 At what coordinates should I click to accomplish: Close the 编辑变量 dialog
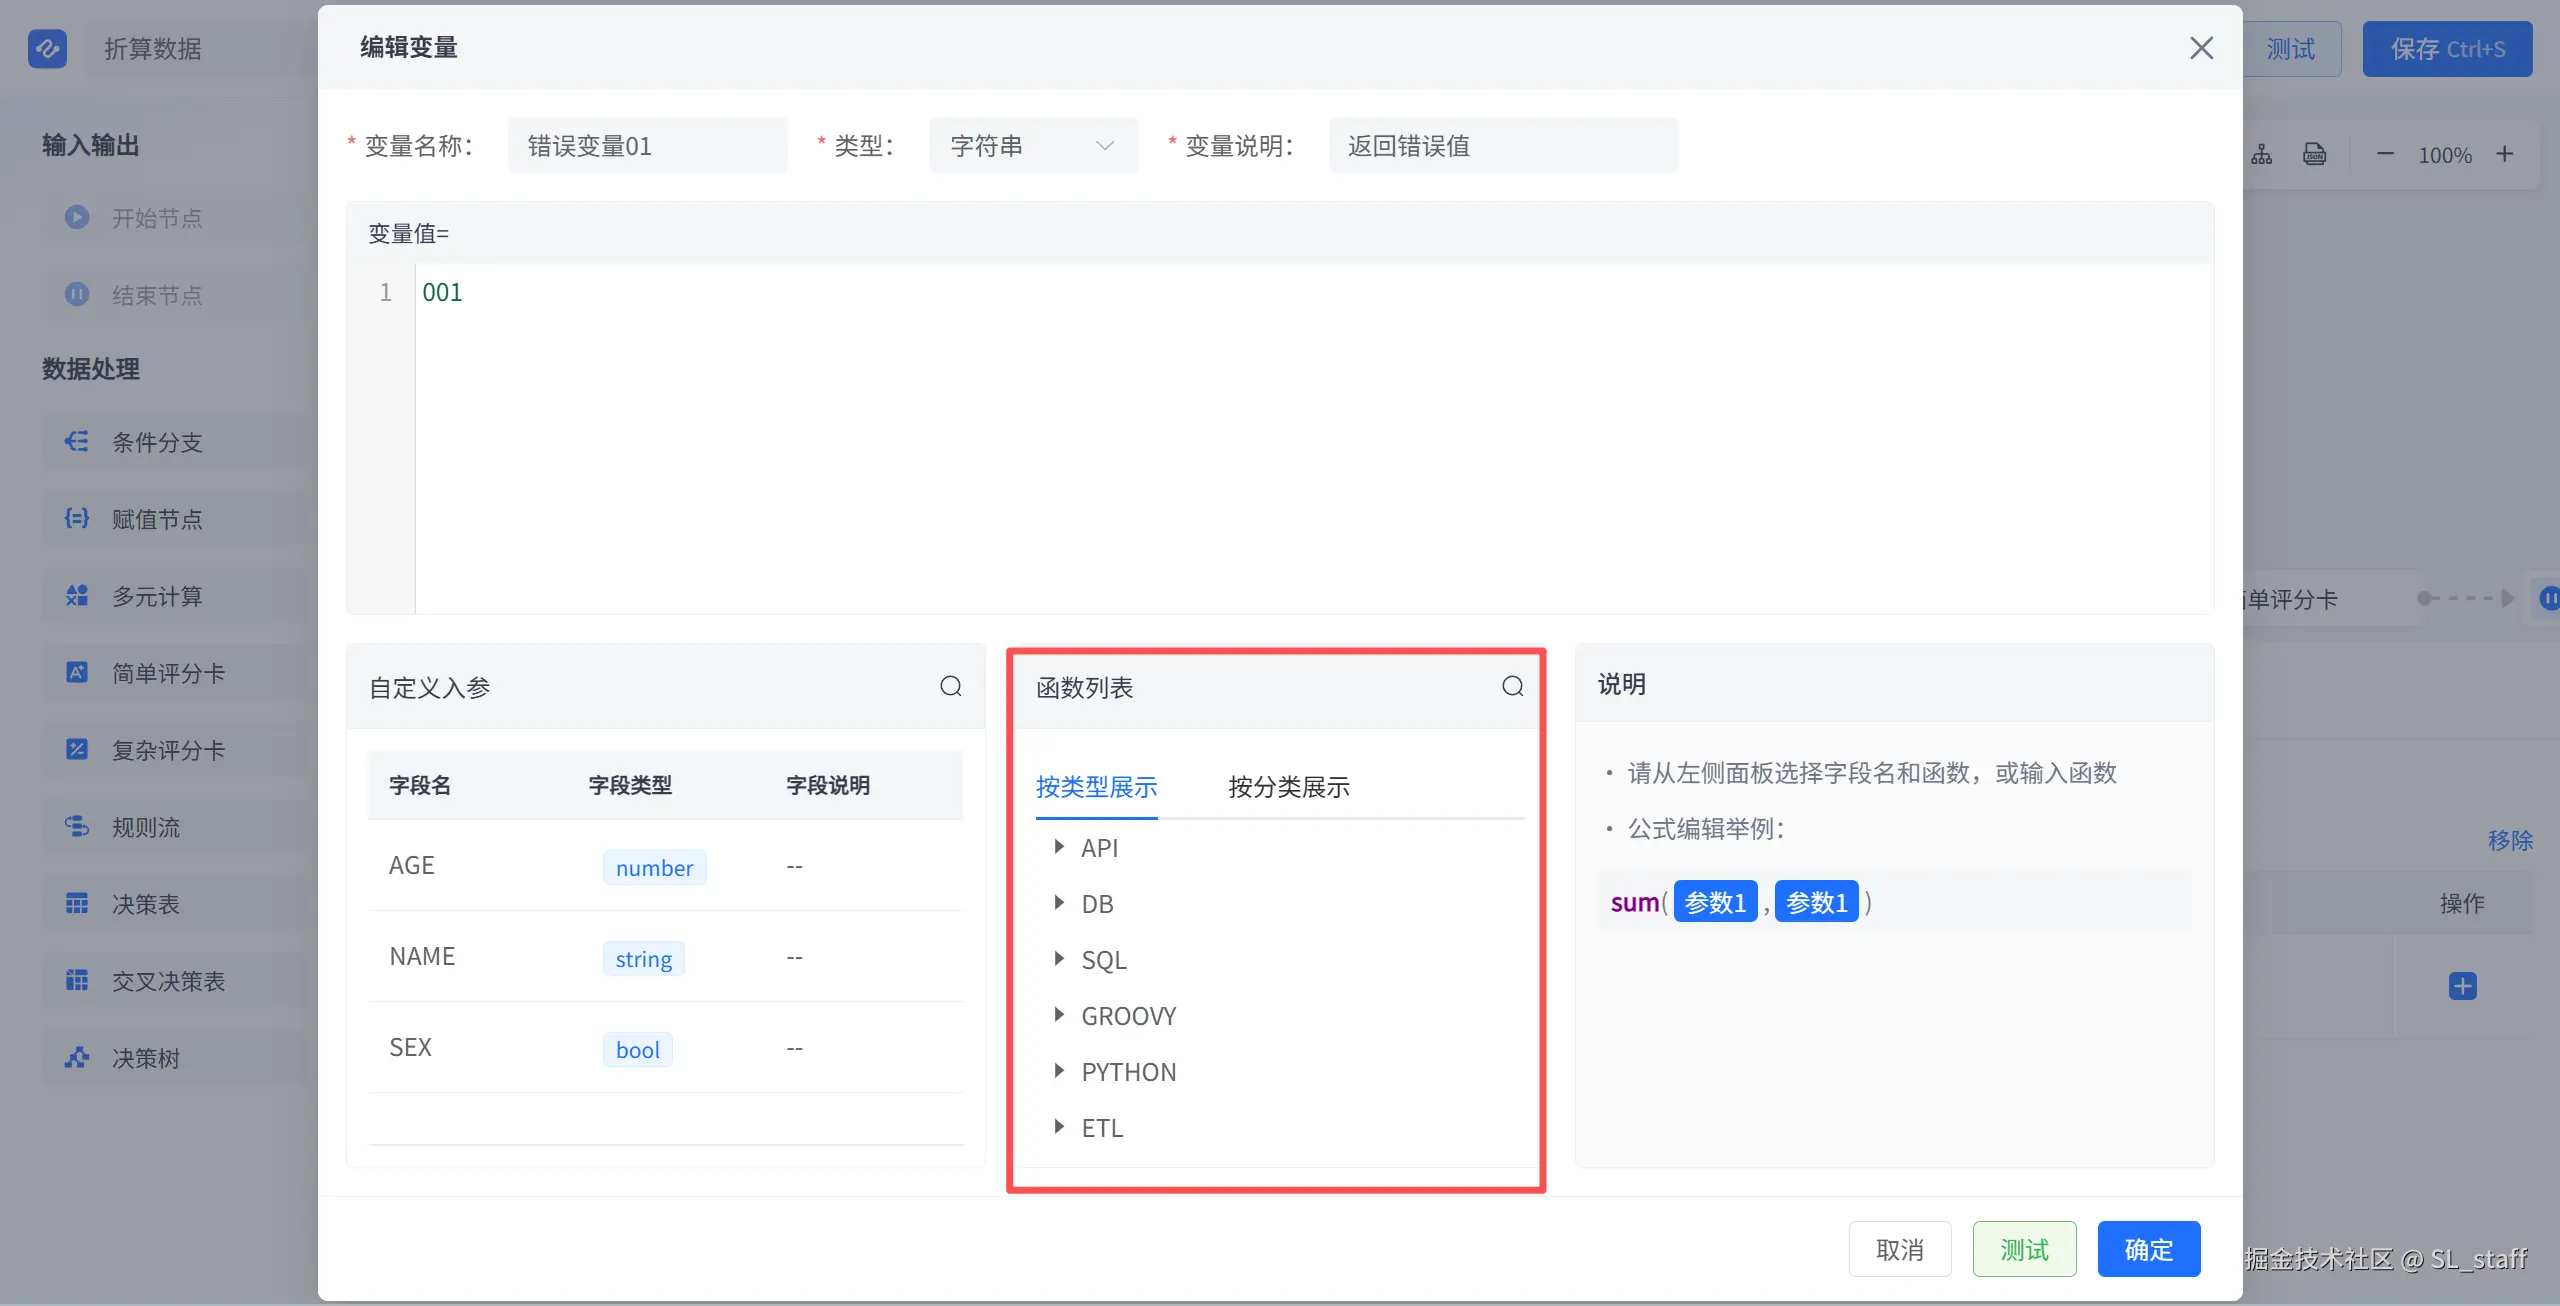(x=2201, y=48)
